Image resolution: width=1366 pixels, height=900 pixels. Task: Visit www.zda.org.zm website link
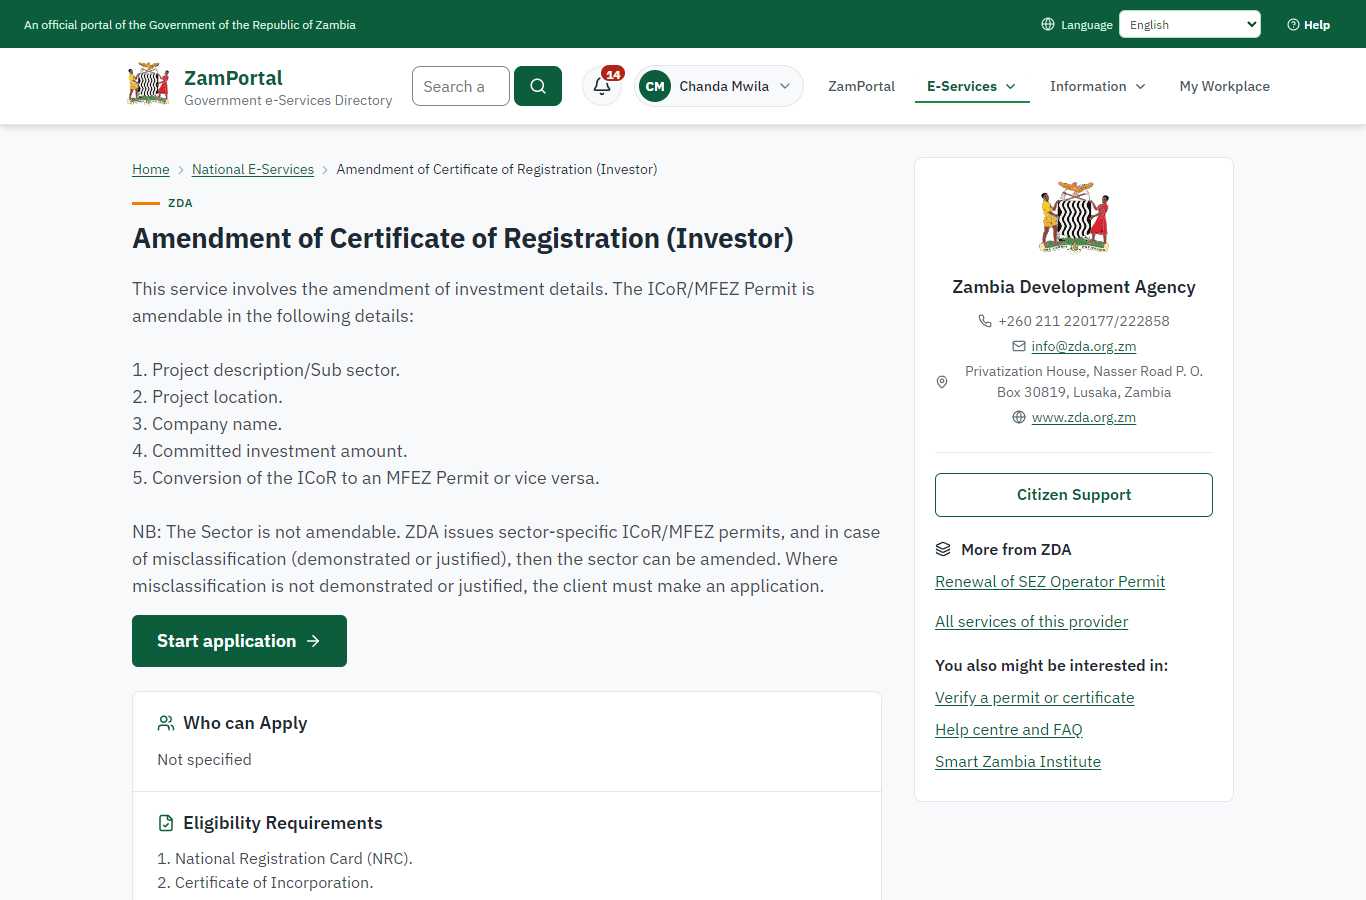tap(1084, 417)
